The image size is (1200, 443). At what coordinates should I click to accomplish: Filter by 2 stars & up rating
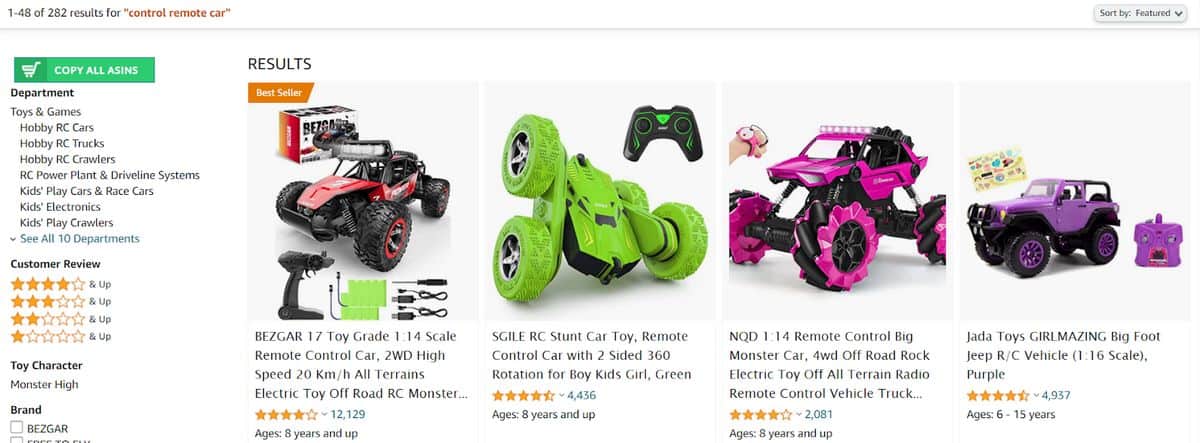tap(60, 319)
